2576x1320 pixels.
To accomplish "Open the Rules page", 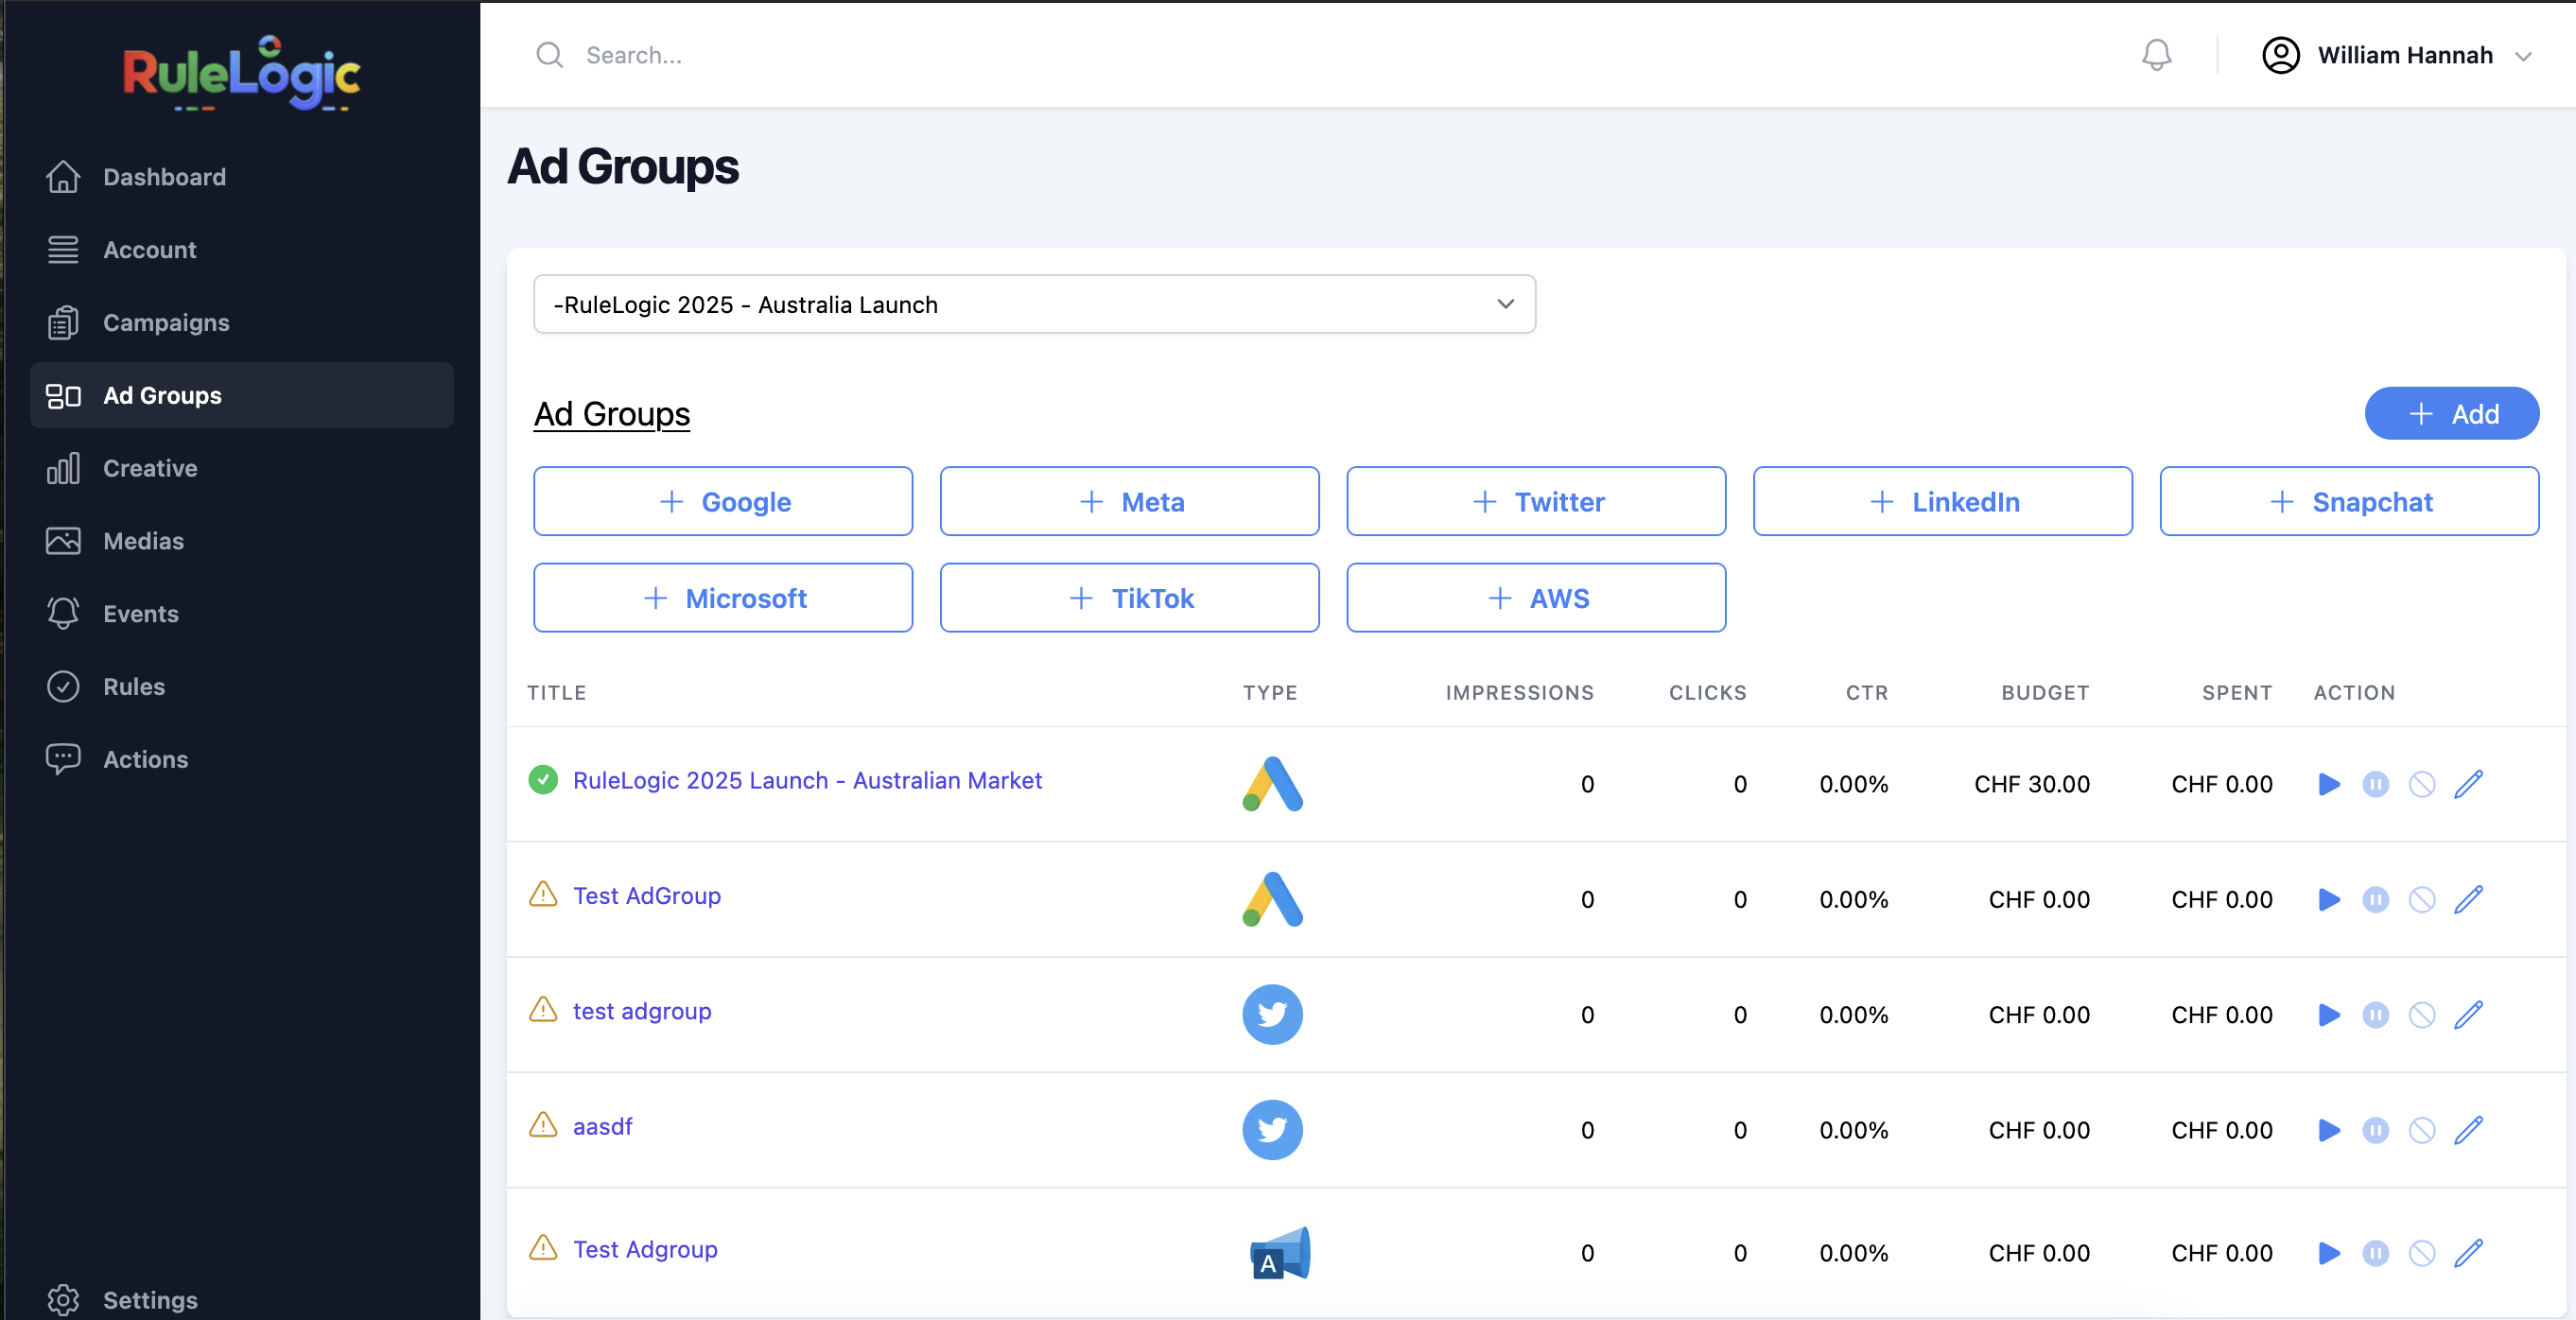I will (x=241, y=687).
